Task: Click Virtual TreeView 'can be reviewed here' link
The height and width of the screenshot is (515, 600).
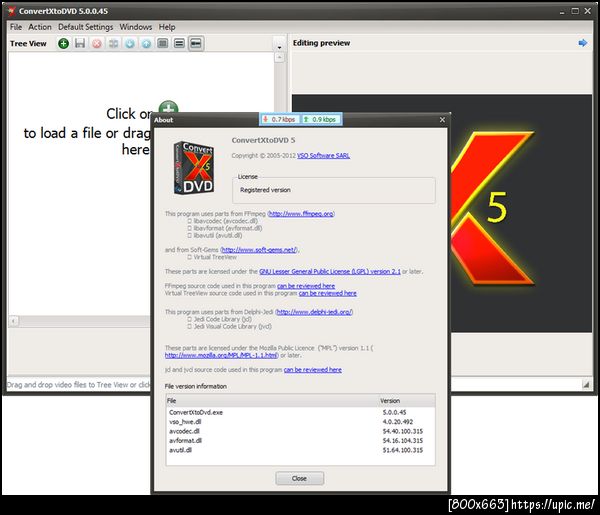Action: [x=328, y=293]
